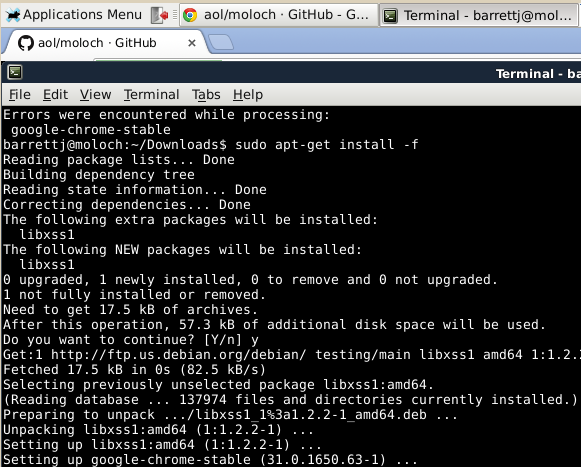The height and width of the screenshot is (467, 581).
Task: Click 'After this operation, 57.3 kB' line
Action: click(x=275, y=325)
